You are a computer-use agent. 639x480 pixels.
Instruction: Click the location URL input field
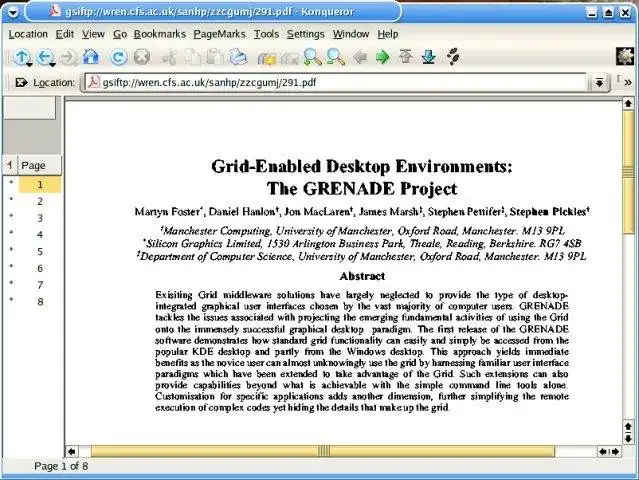pyautogui.click(x=334, y=82)
